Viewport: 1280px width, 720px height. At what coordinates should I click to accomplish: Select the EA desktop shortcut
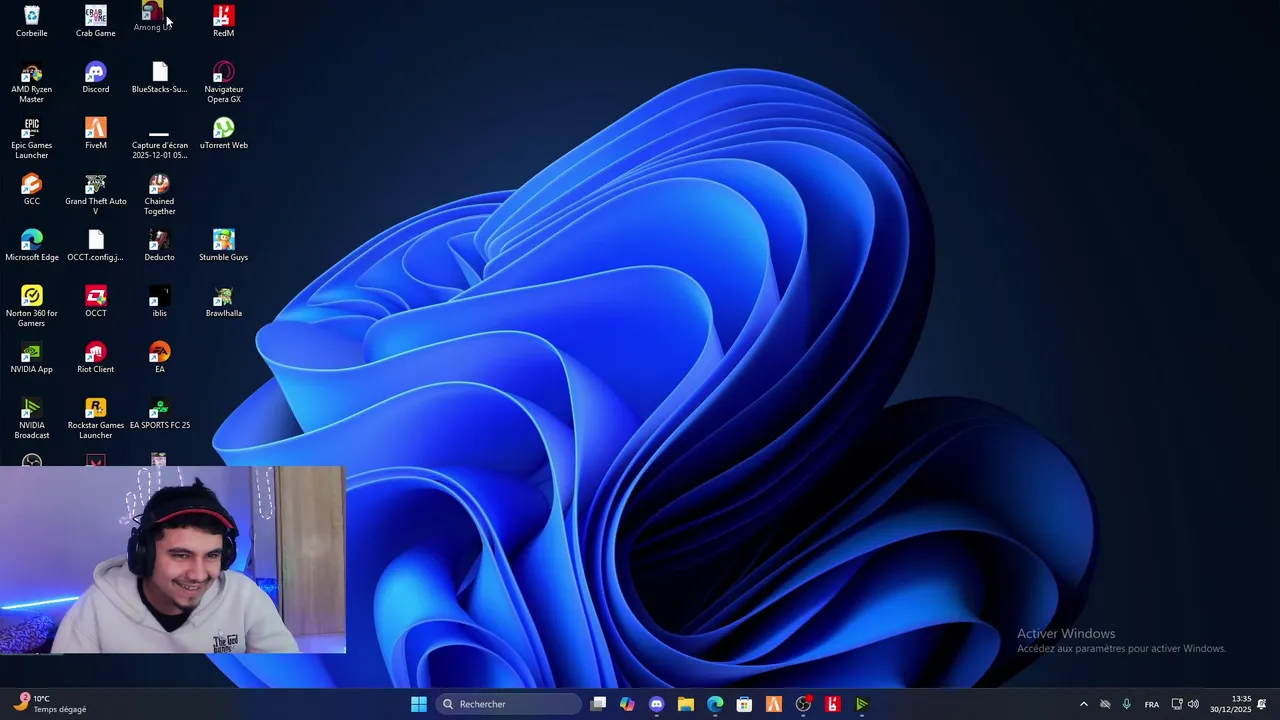(160, 358)
